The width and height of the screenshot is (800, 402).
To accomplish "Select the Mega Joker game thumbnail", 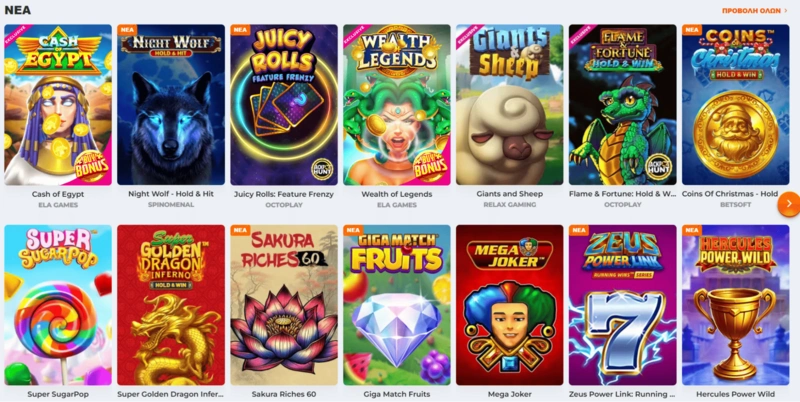I will [510, 305].
